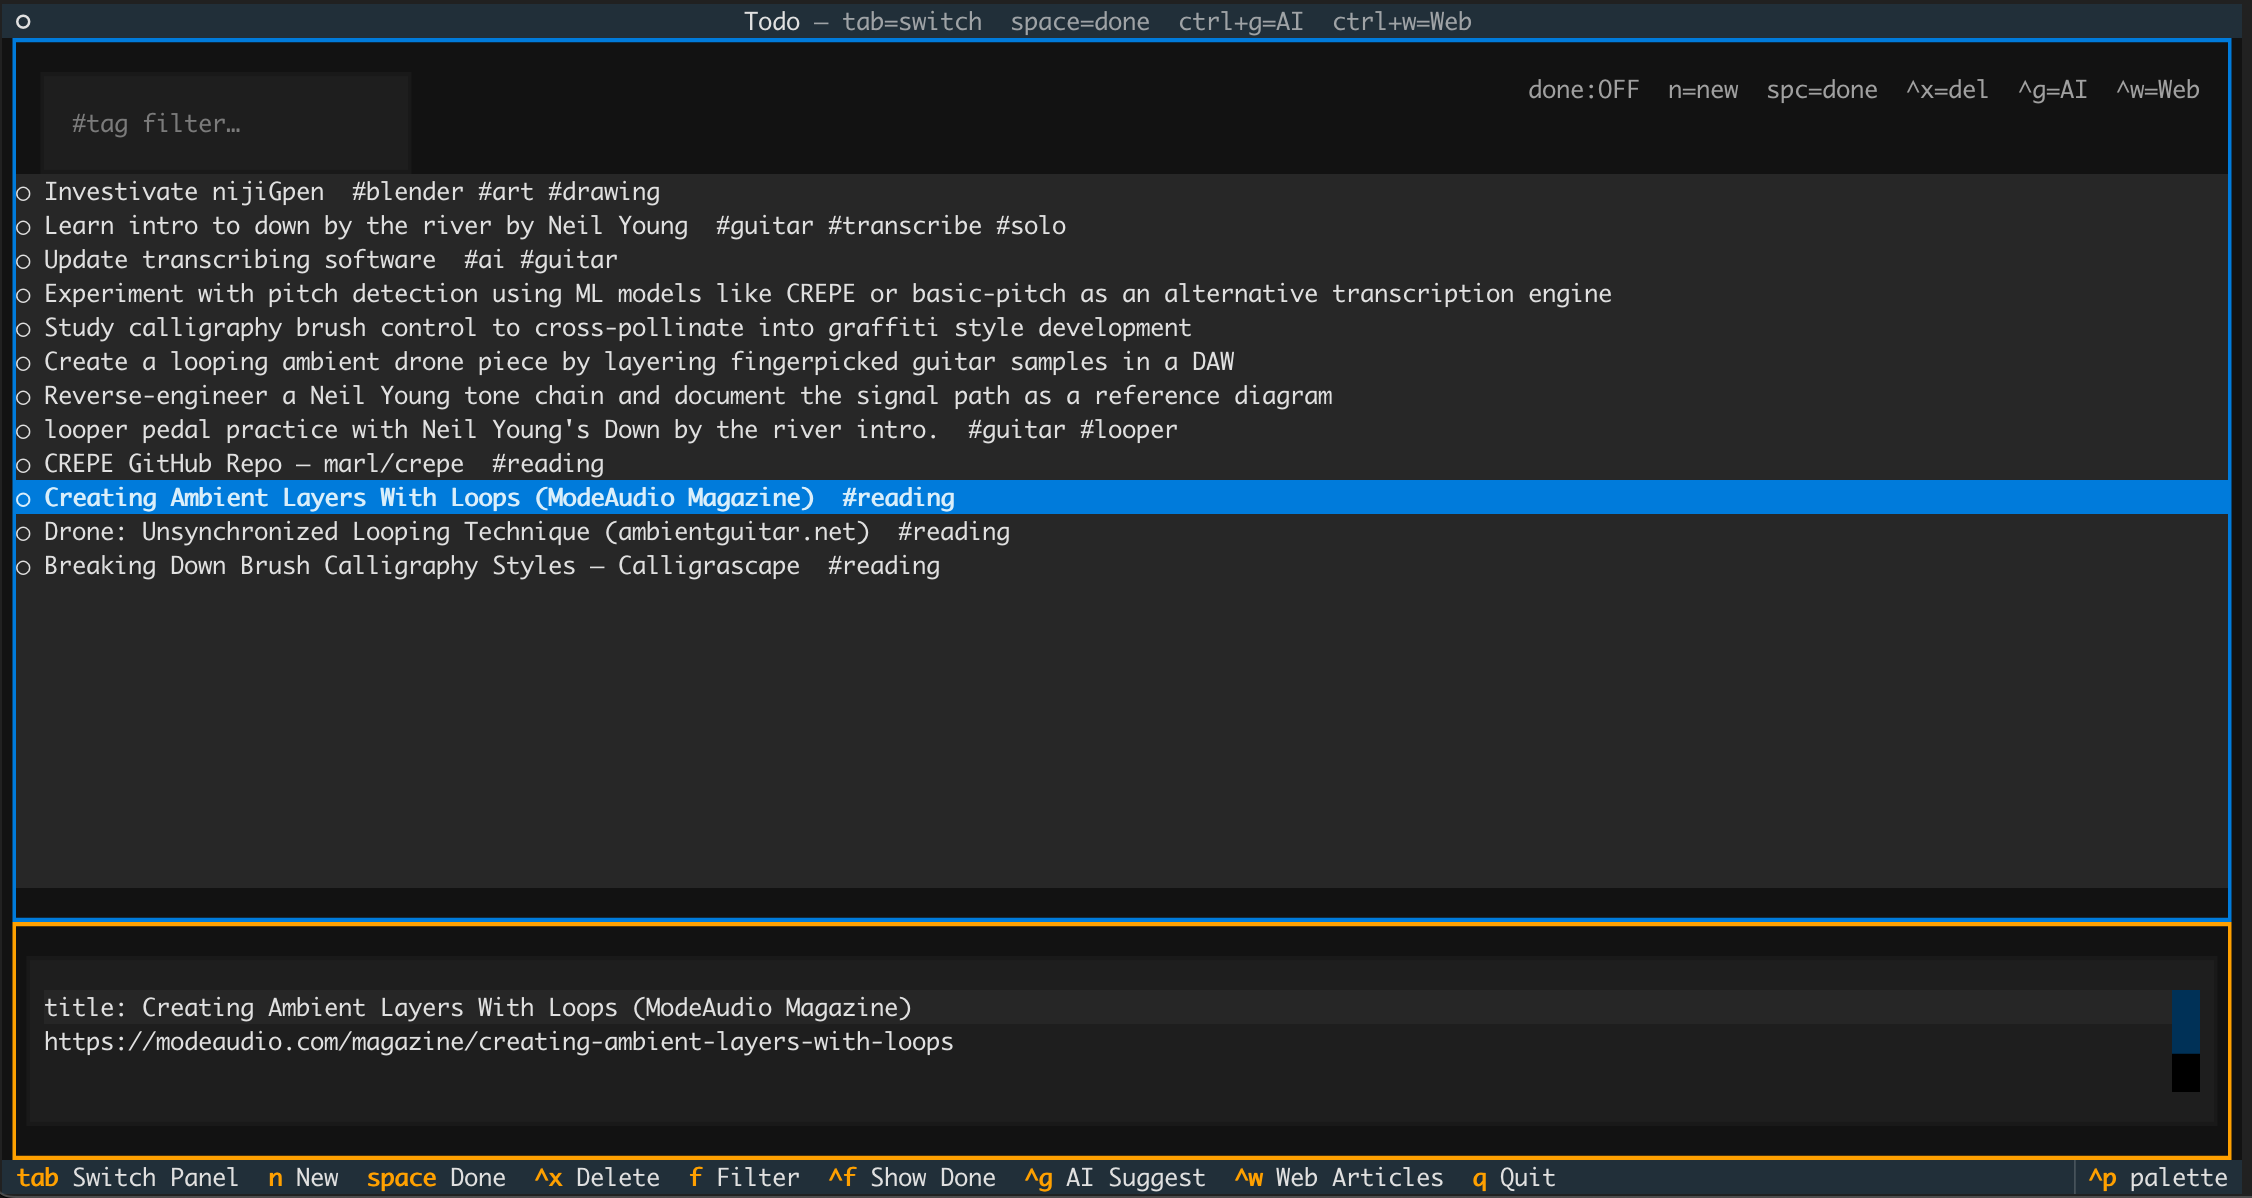Screen dimensions: 2252x1198
Task: Open ^w Web Articles from footer
Action: pos(1339,1178)
